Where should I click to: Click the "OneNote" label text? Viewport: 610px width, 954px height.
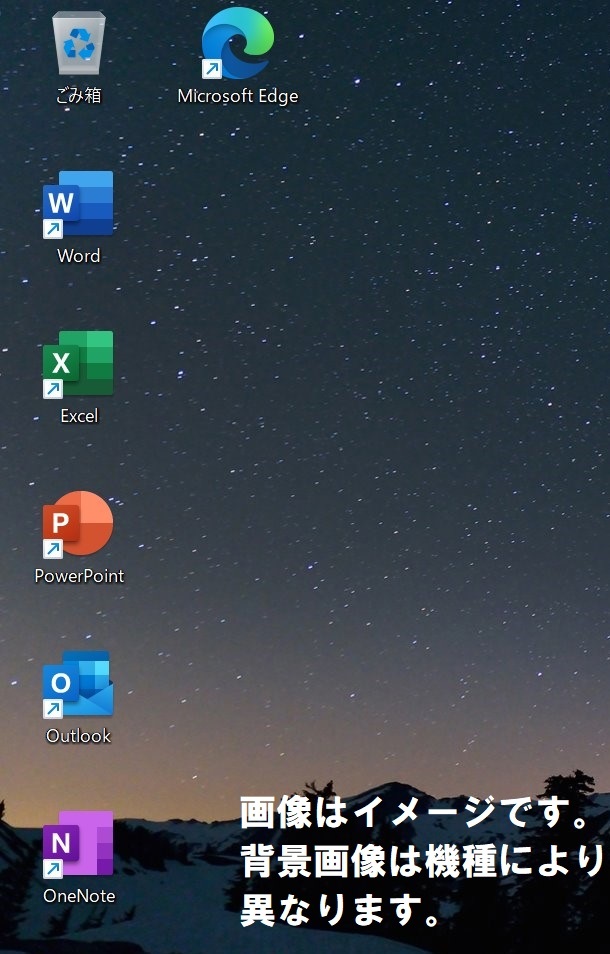79,896
